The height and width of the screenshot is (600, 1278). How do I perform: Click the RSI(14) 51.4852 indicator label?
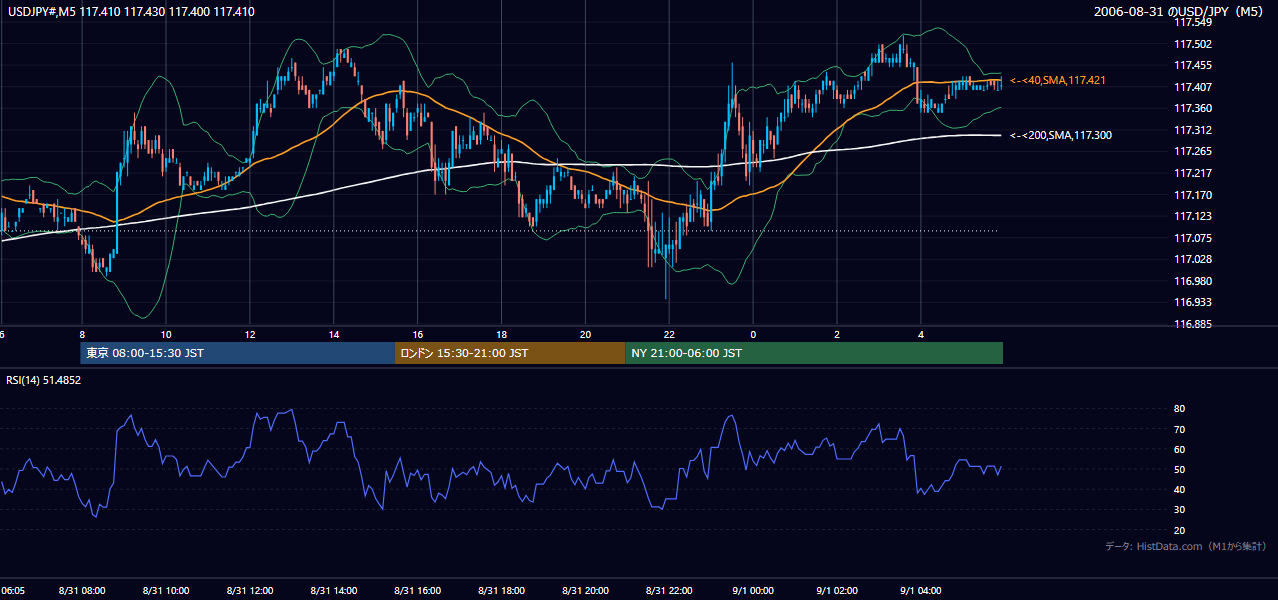point(44,380)
